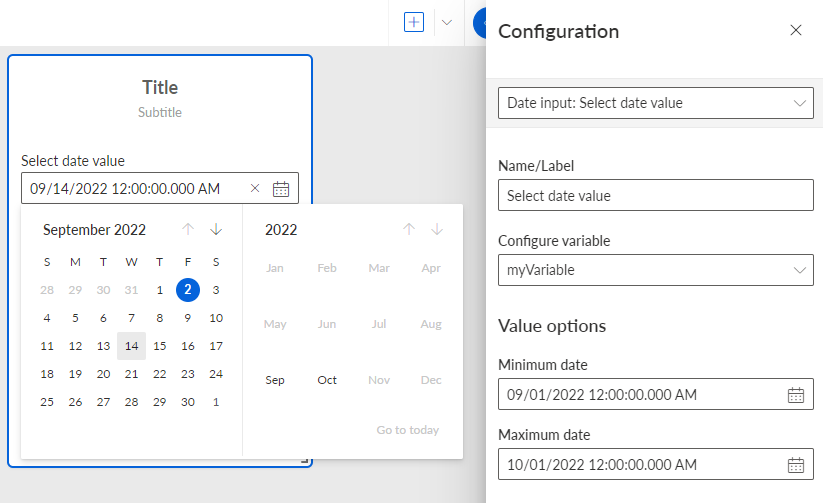The width and height of the screenshot is (823, 503).
Task: Click the card Title text
Action: (160, 87)
